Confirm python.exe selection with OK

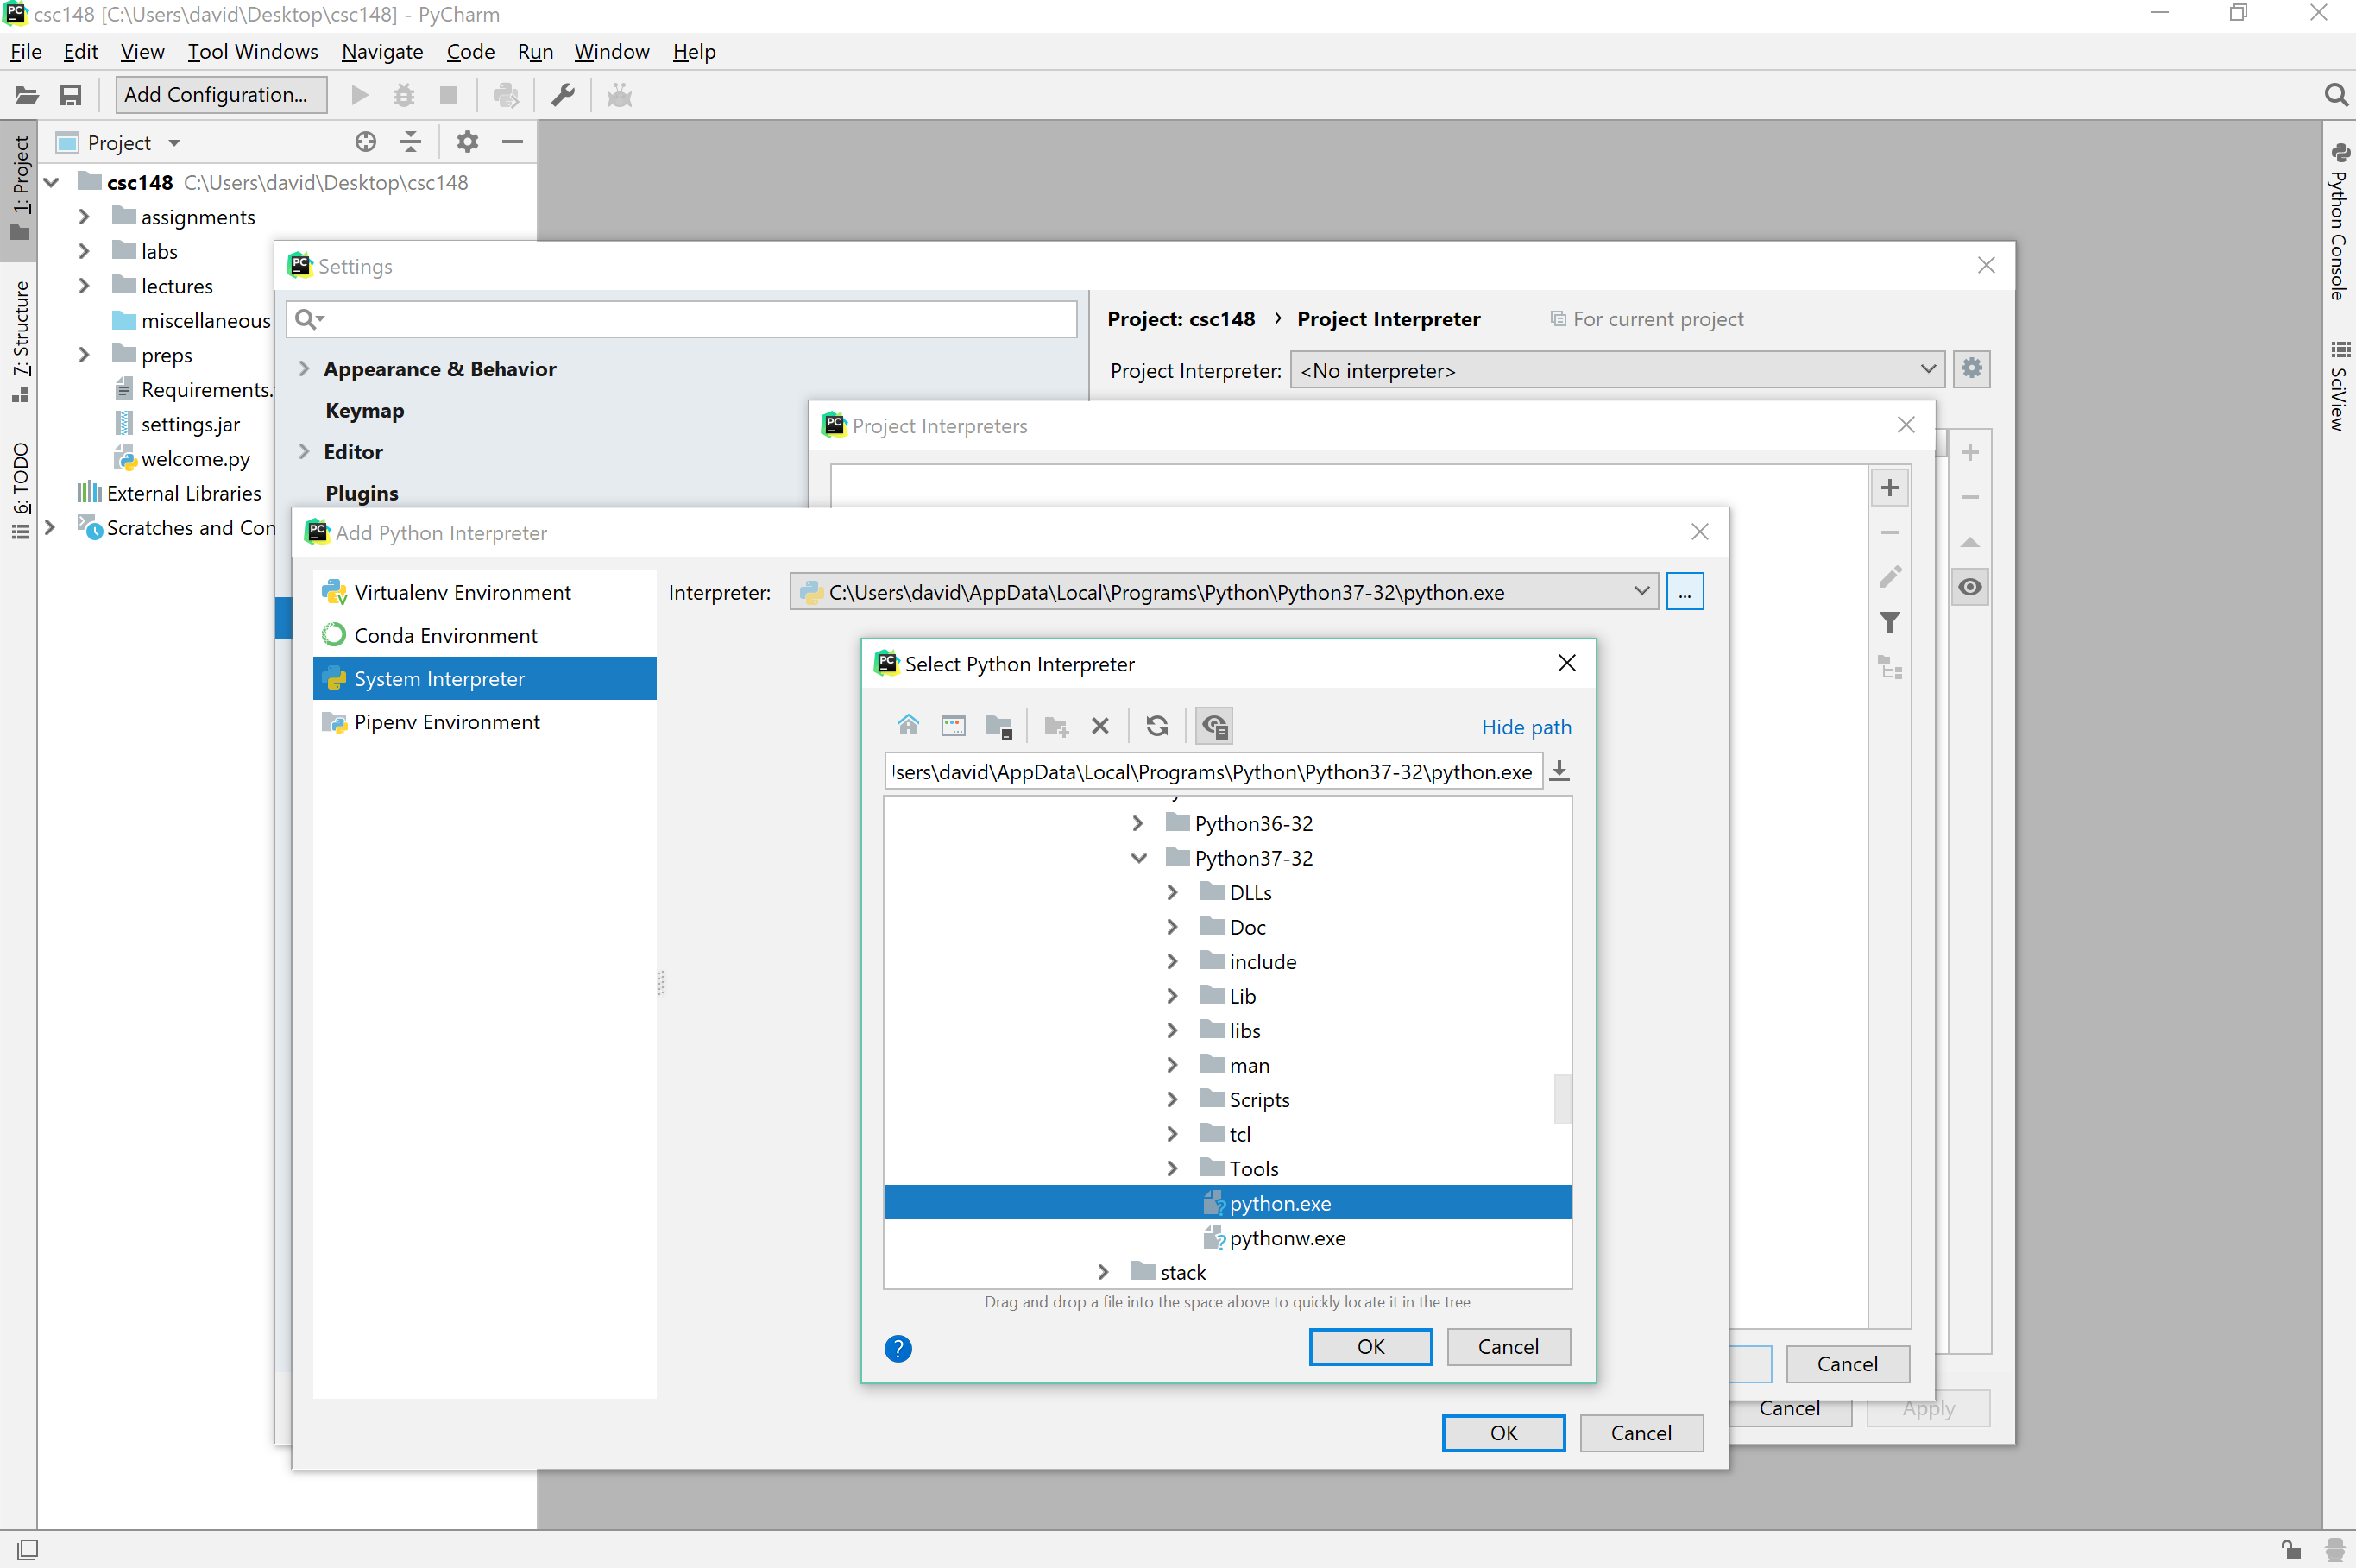click(x=1370, y=1347)
